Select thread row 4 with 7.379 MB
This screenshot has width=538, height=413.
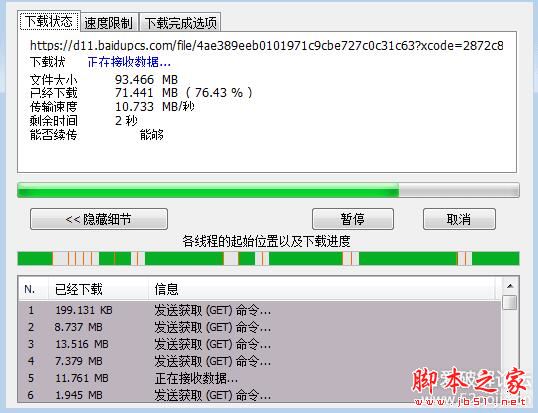pyautogui.click(x=260, y=361)
